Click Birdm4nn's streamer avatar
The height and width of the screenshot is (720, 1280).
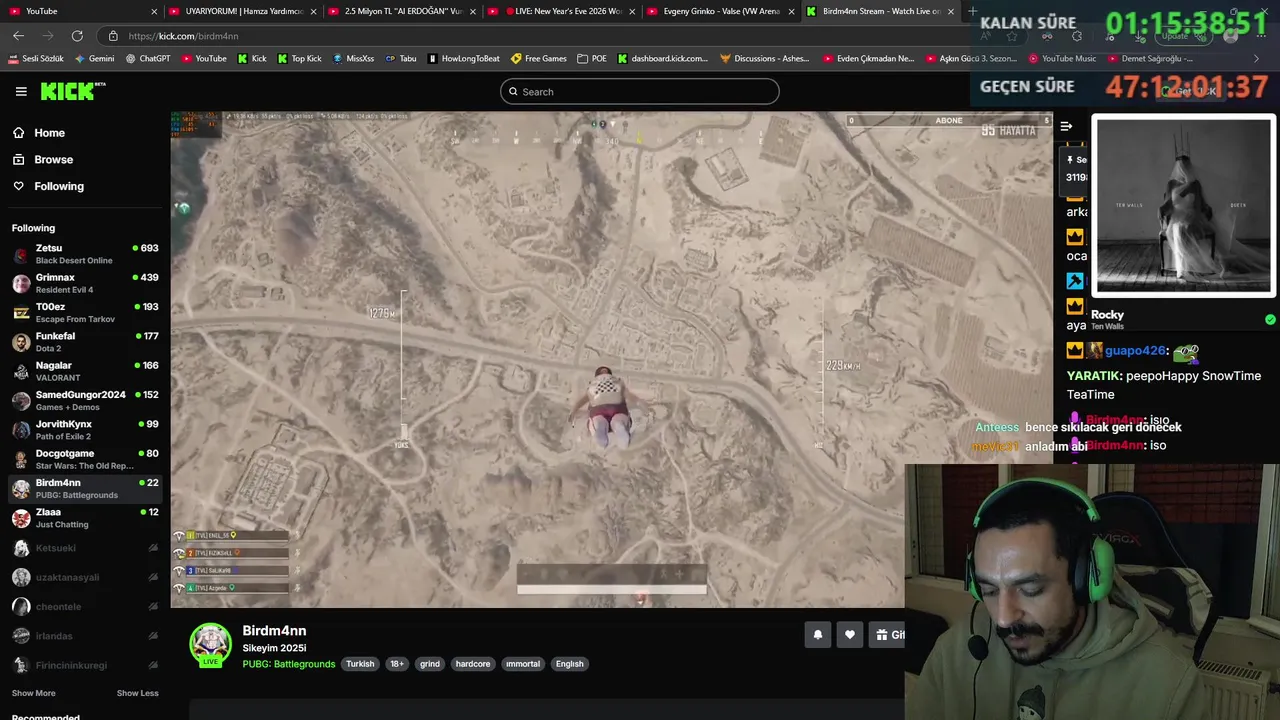point(211,645)
